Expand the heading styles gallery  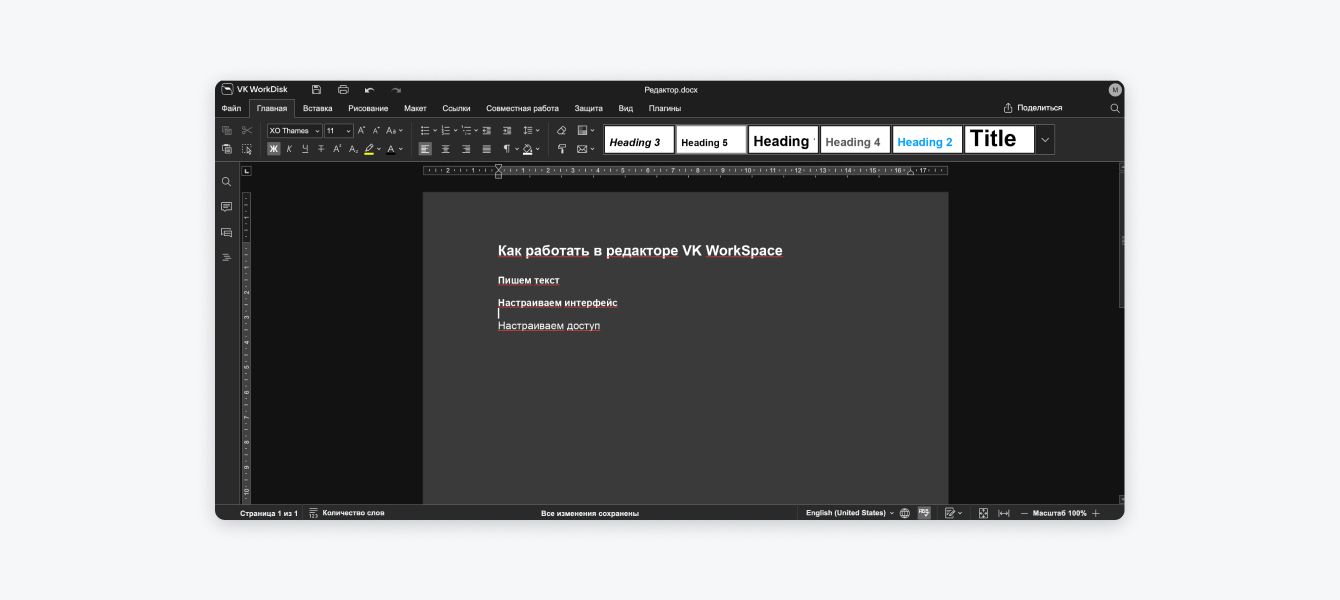(x=1045, y=140)
